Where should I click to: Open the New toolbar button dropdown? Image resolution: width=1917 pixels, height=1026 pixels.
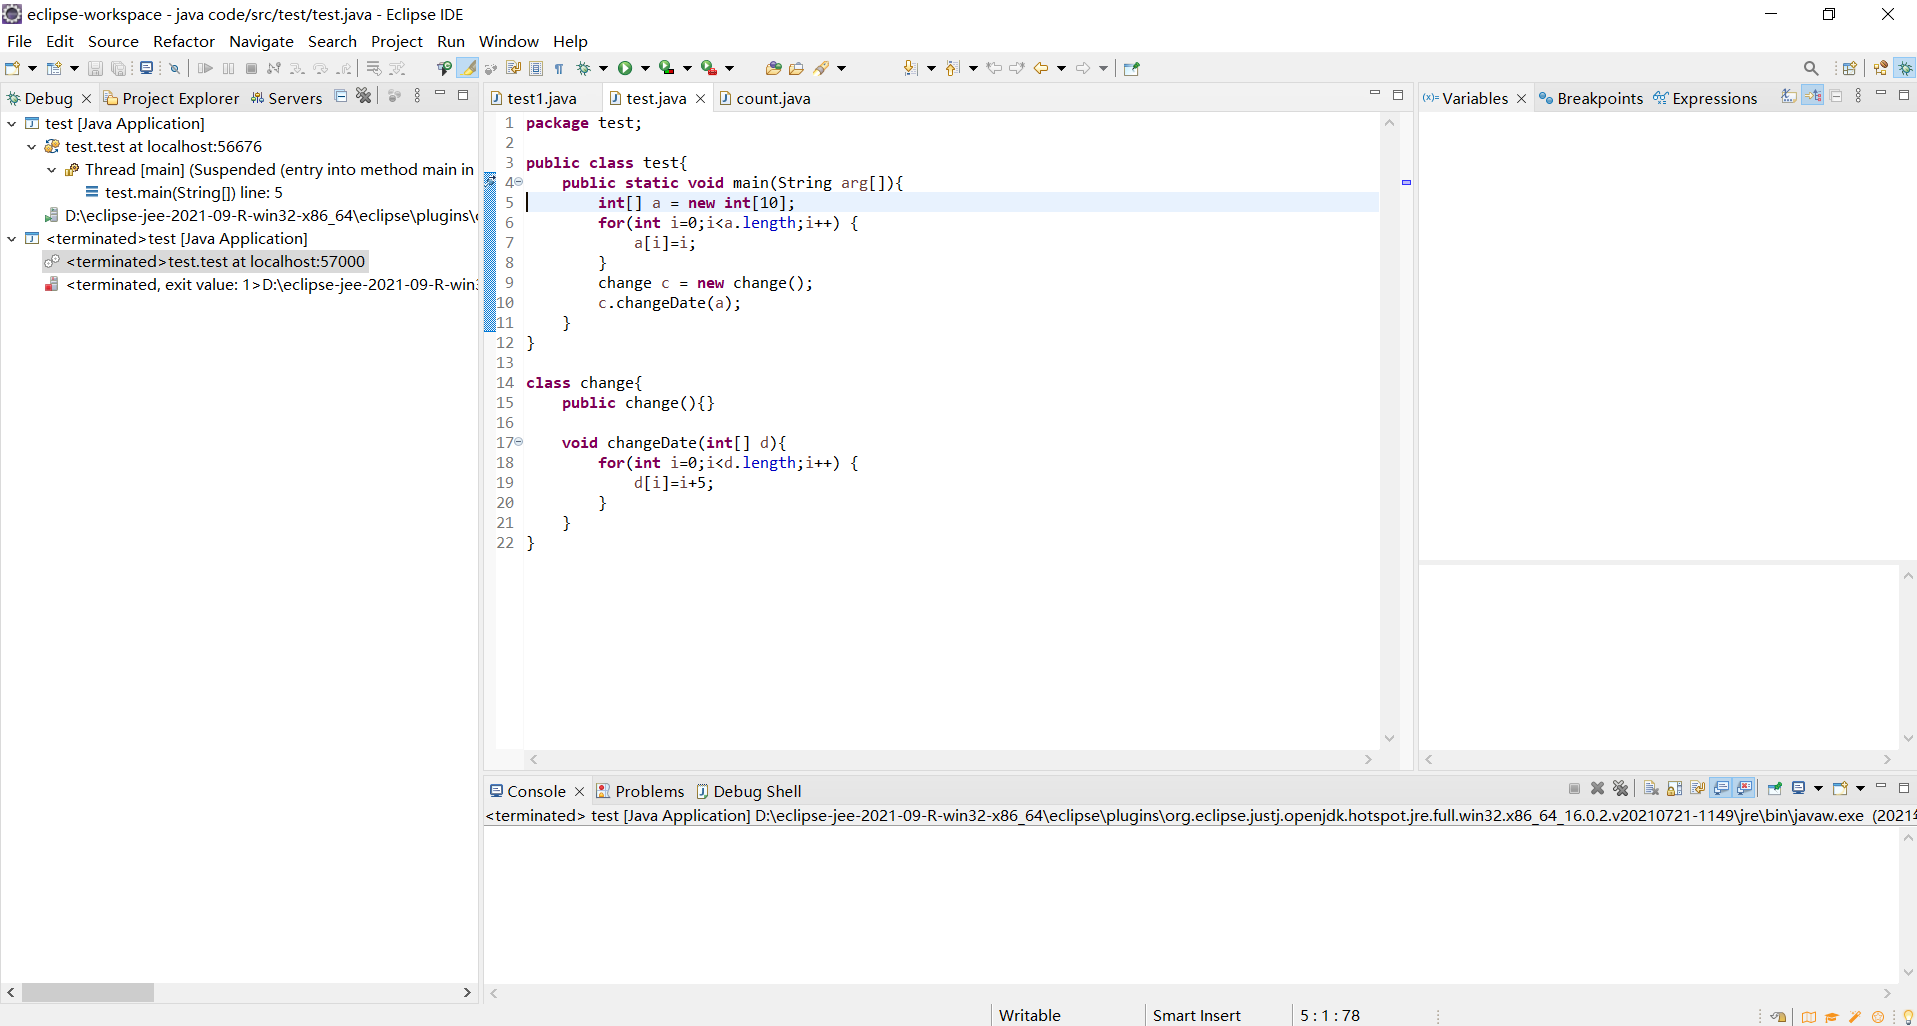(x=30, y=68)
